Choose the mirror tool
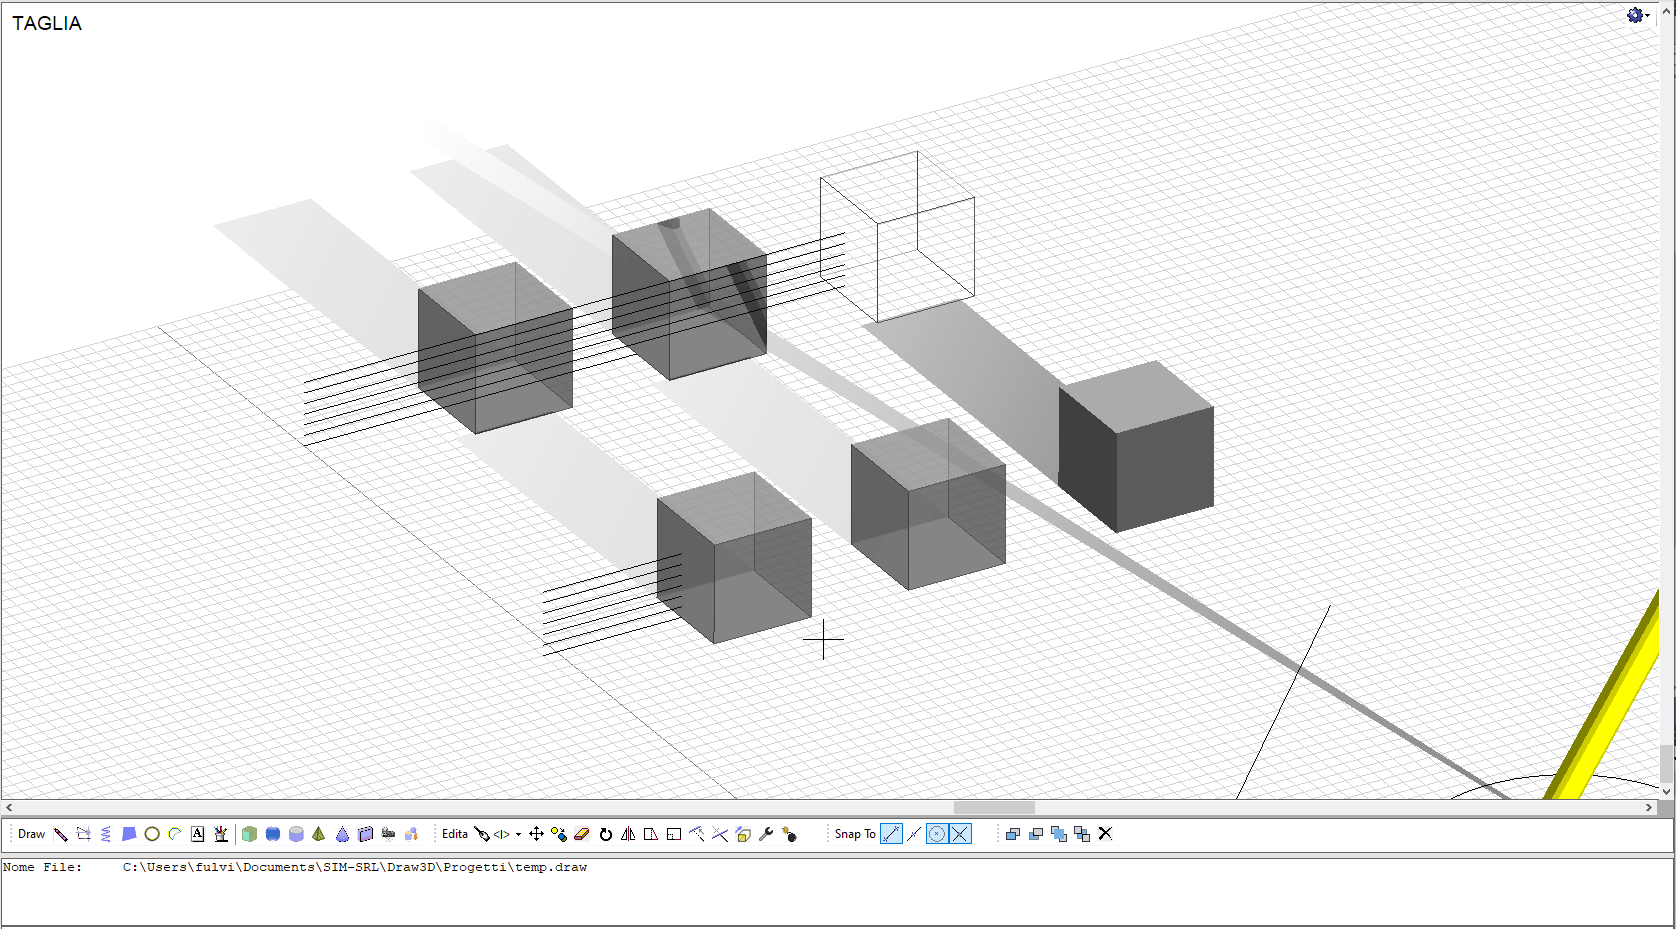 (628, 834)
